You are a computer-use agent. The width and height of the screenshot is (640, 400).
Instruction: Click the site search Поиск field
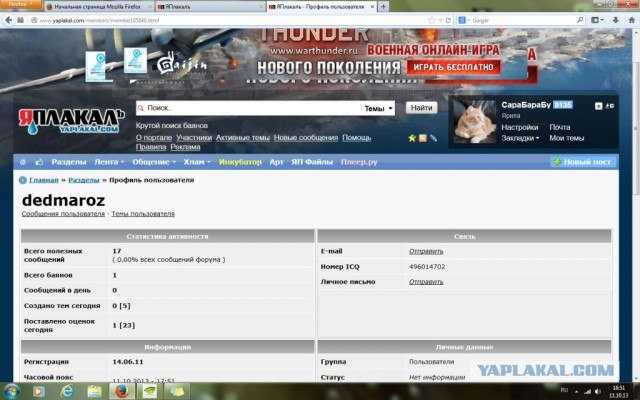(248, 108)
